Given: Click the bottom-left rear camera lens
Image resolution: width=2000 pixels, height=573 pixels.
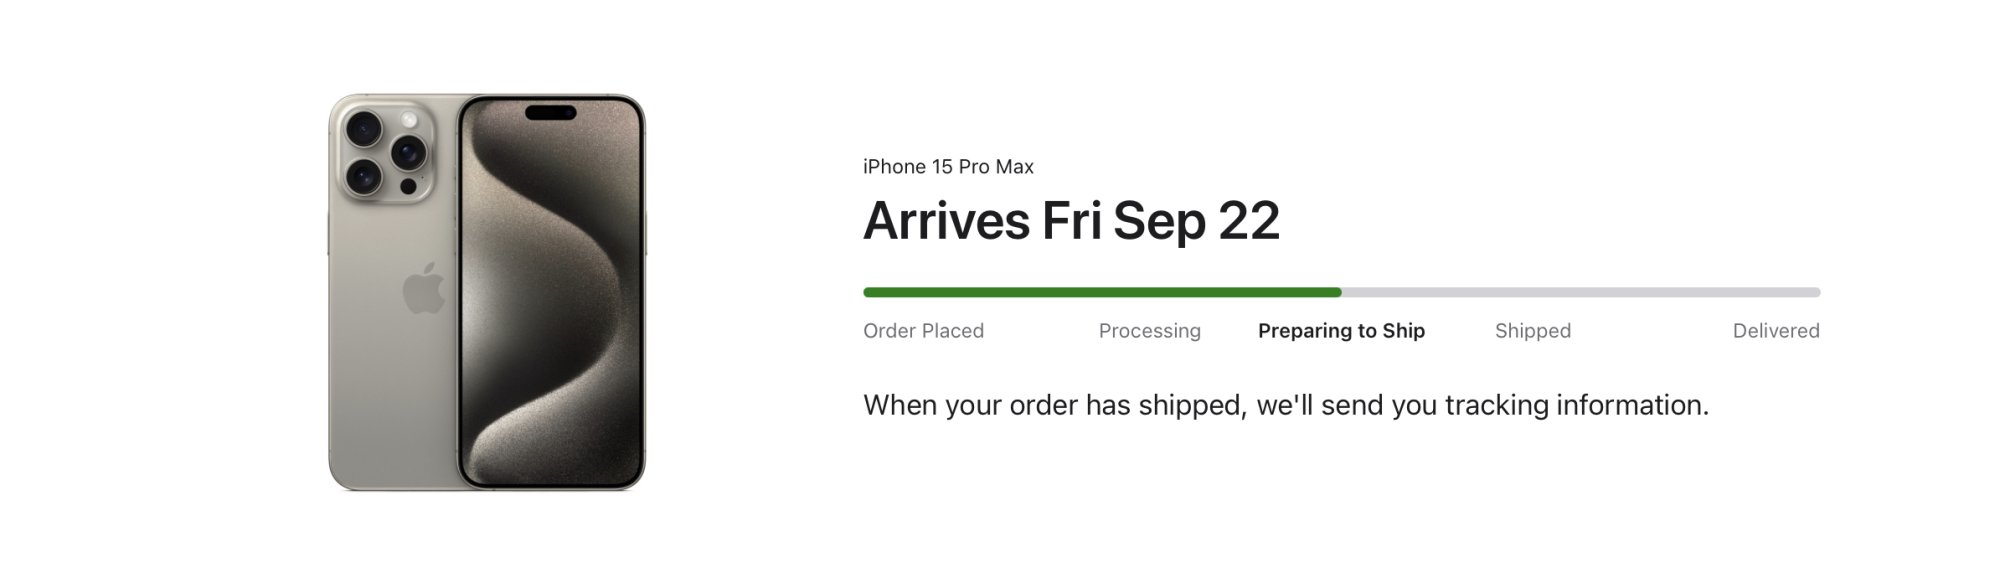Looking at the screenshot, I should coord(363,177).
